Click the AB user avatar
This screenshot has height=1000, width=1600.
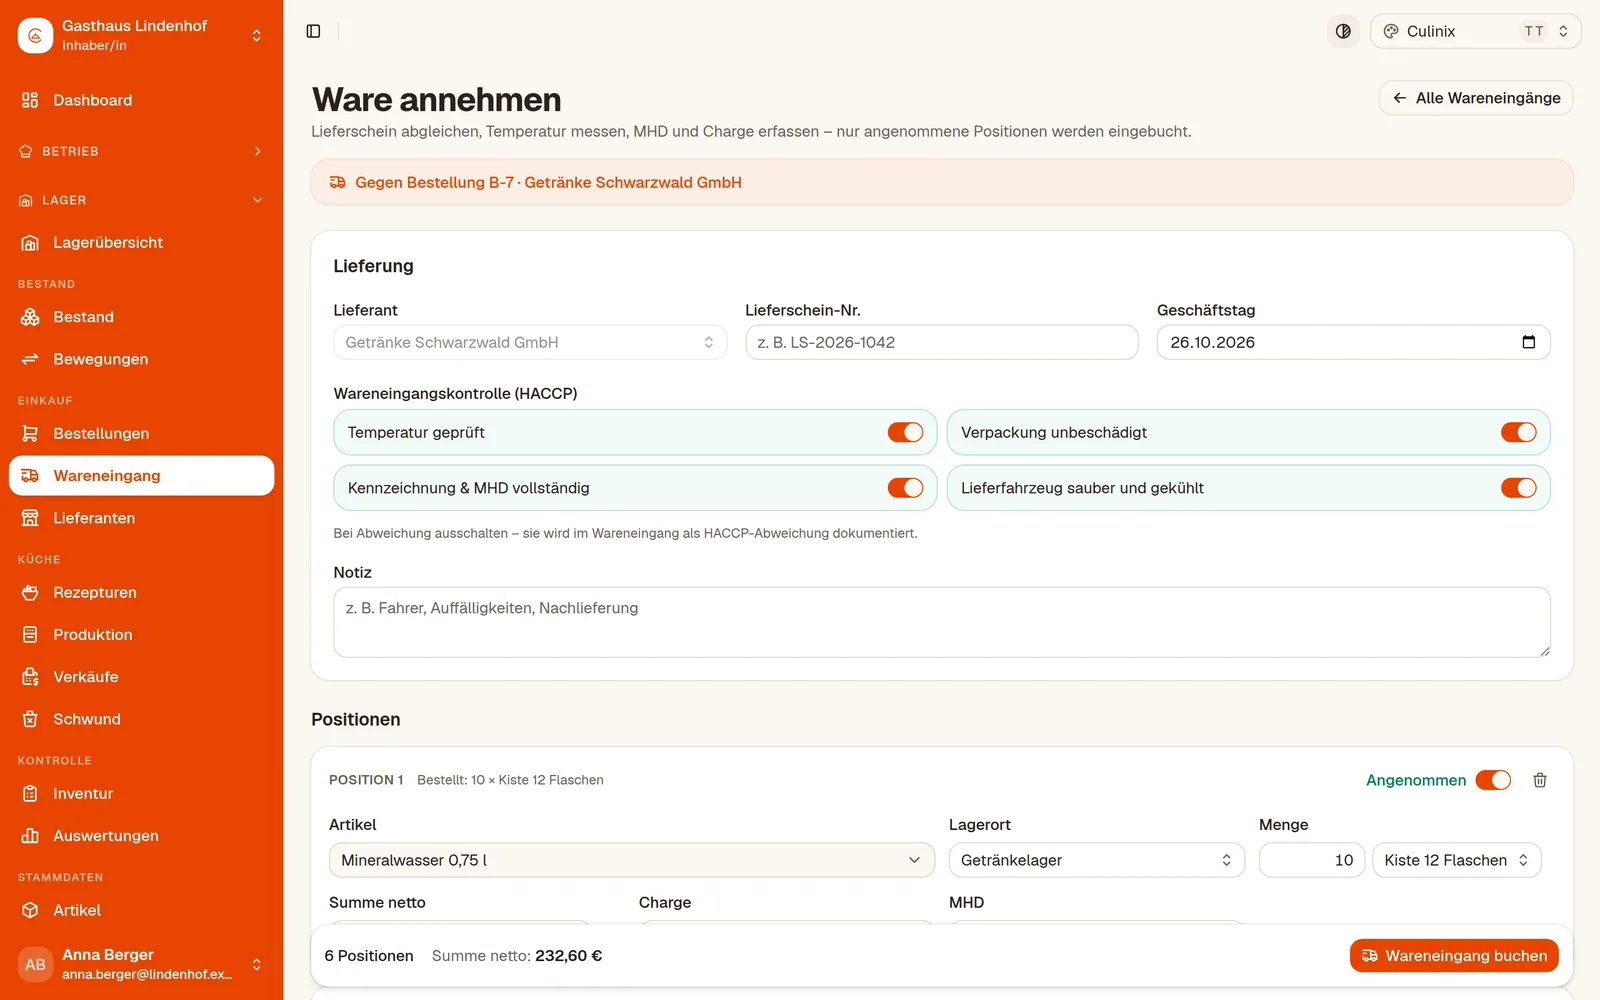coord(35,964)
